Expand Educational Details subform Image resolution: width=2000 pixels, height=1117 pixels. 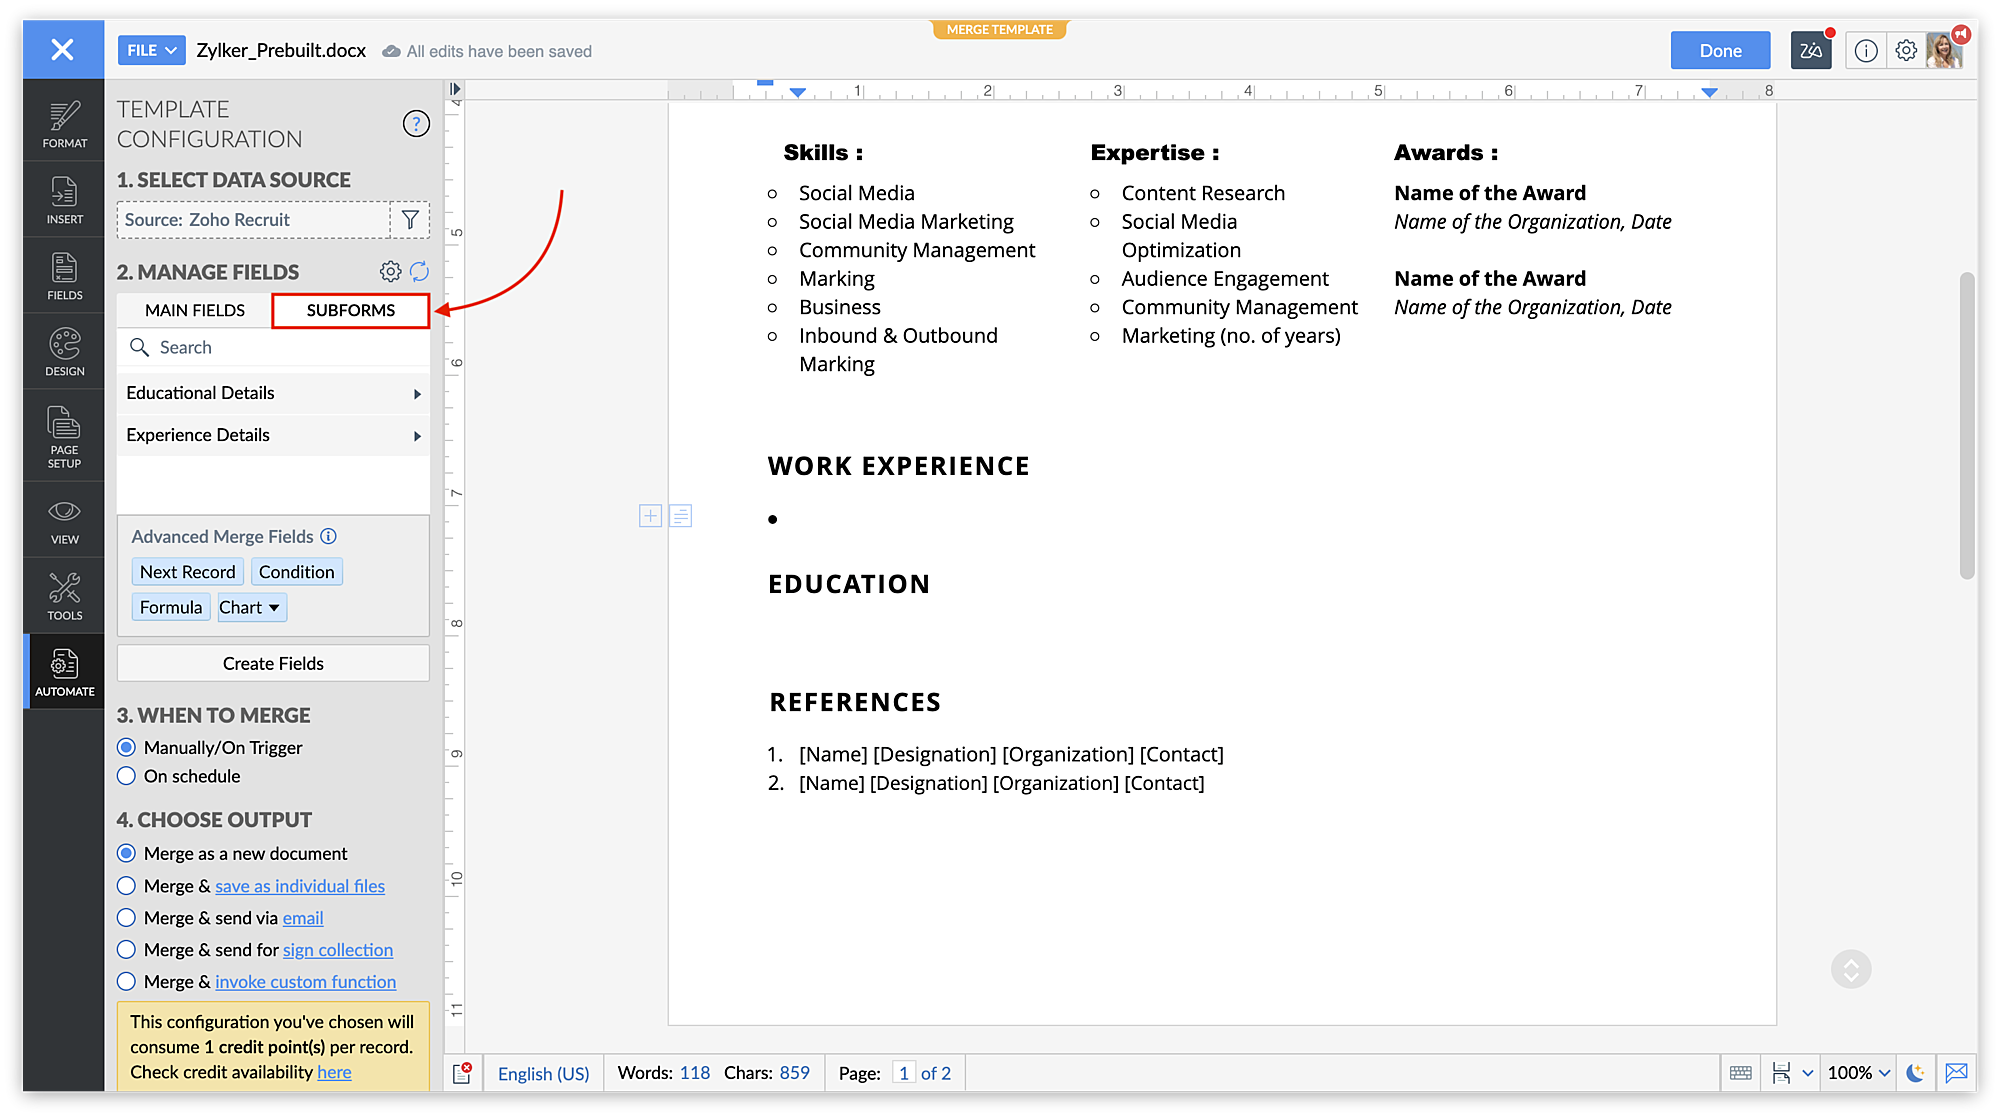(x=273, y=393)
